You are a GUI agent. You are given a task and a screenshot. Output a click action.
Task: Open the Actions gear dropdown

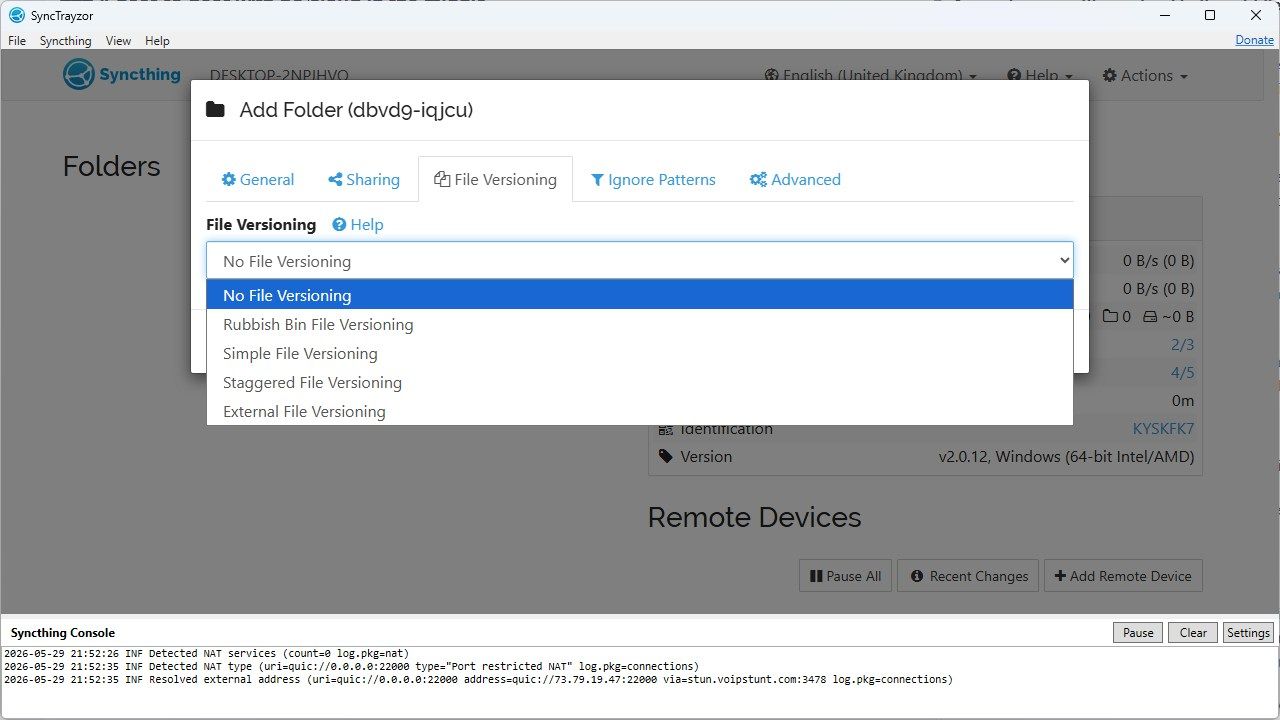(1145, 76)
